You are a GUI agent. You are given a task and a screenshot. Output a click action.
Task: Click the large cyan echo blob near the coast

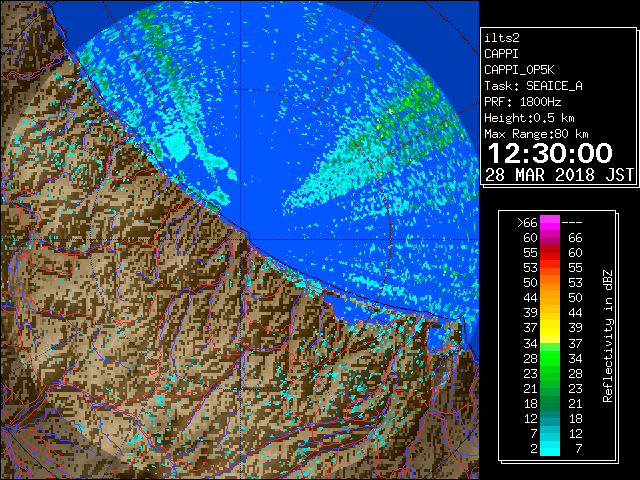pos(178,148)
